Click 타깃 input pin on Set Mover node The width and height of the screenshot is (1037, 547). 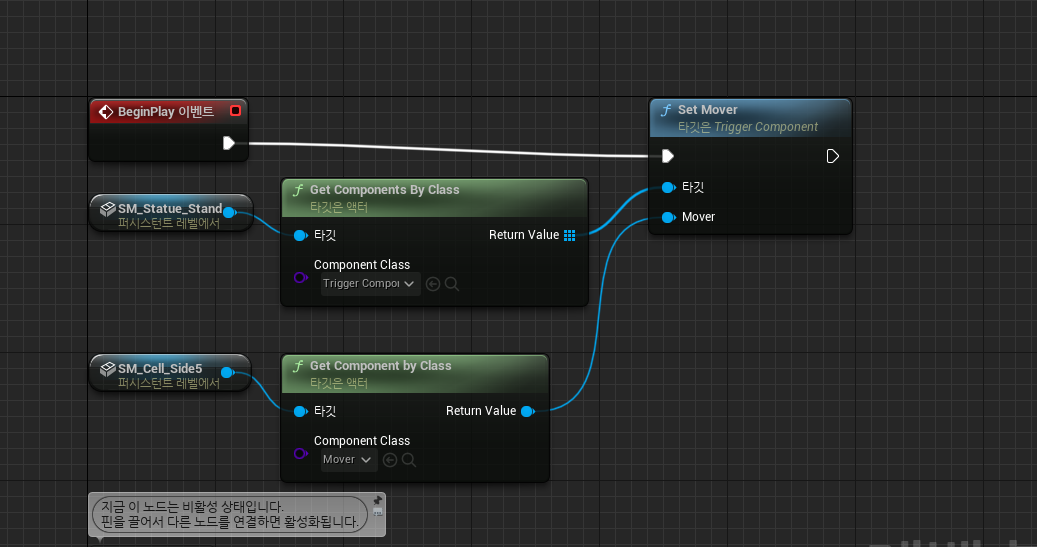[669, 187]
